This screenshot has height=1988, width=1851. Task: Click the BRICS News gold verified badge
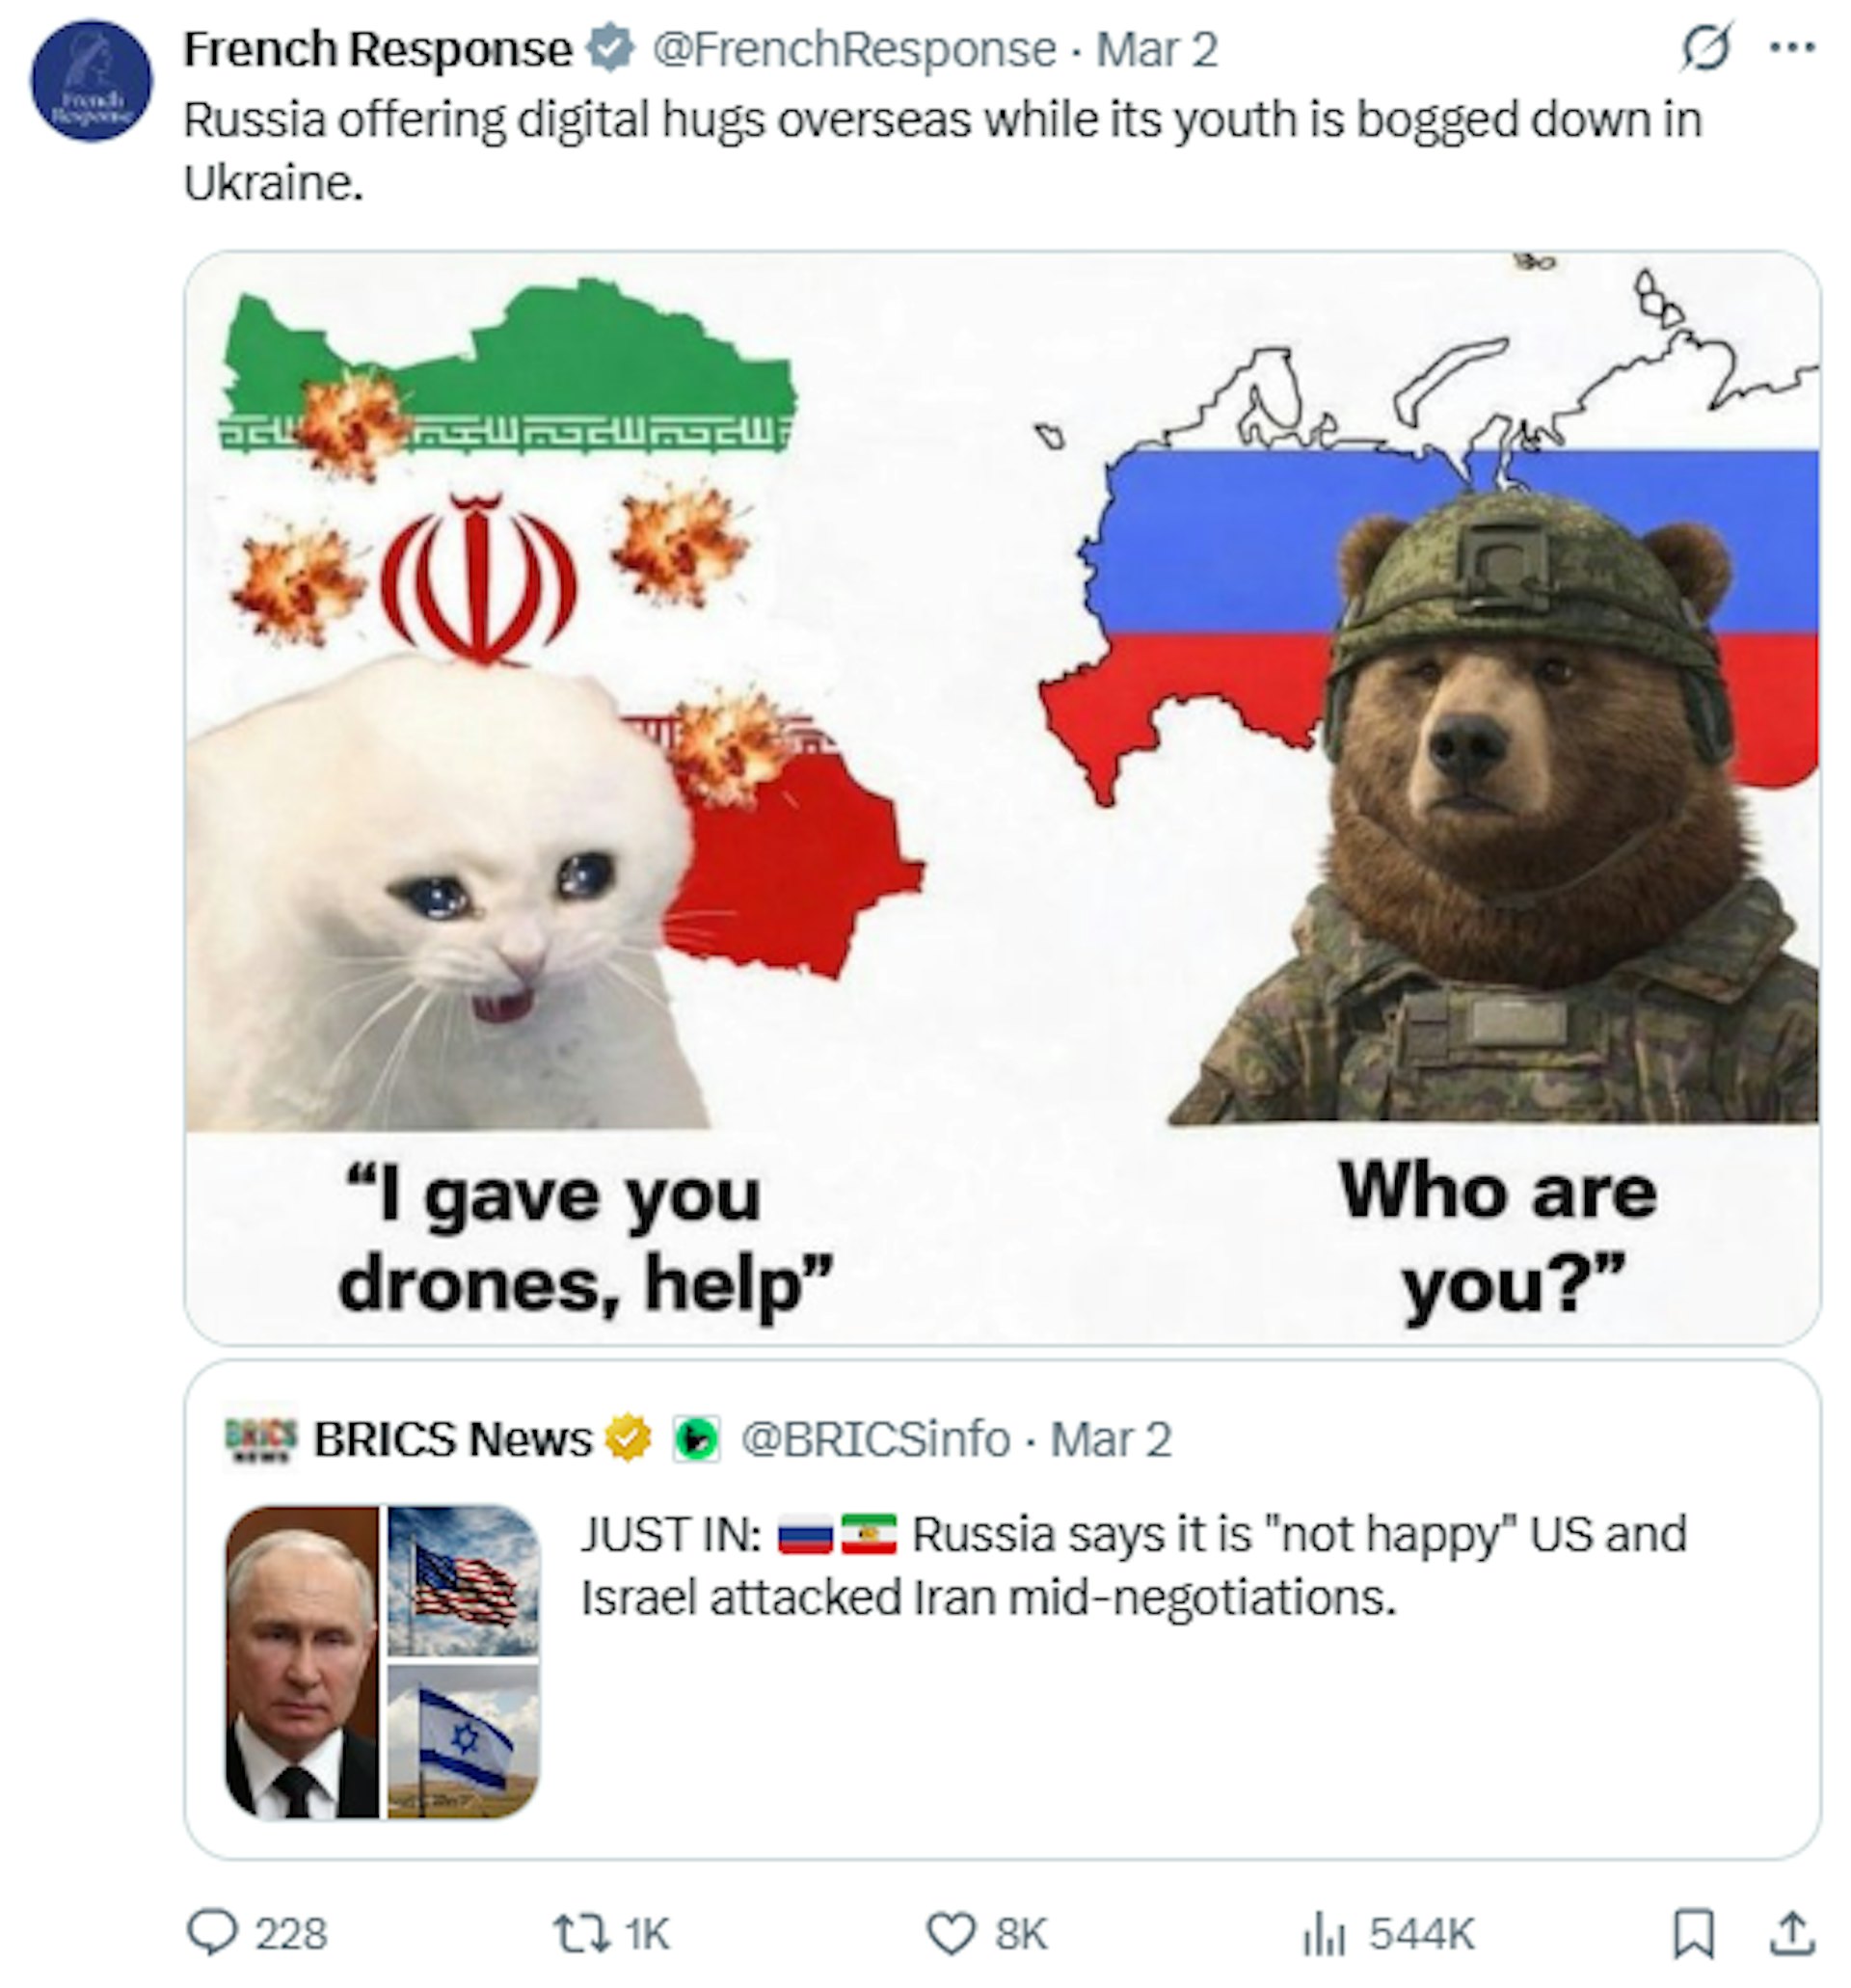click(x=626, y=1439)
